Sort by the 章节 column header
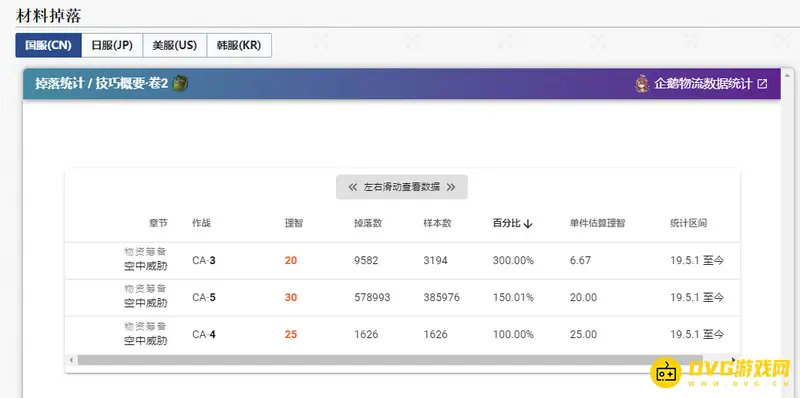800x398 pixels. click(x=158, y=223)
